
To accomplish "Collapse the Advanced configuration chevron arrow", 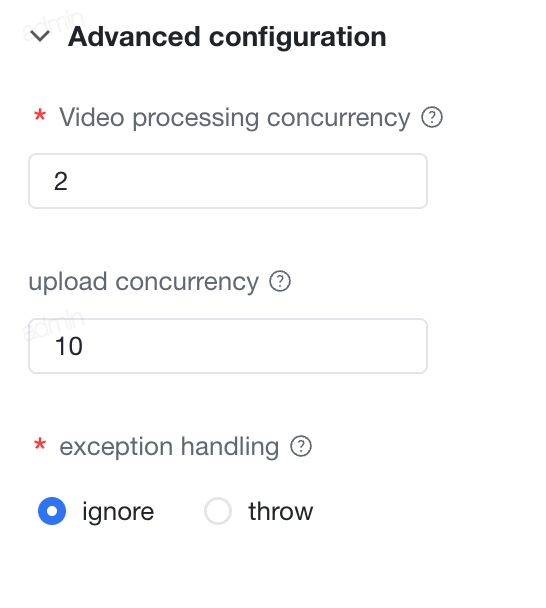I will click(x=40, y=36).
